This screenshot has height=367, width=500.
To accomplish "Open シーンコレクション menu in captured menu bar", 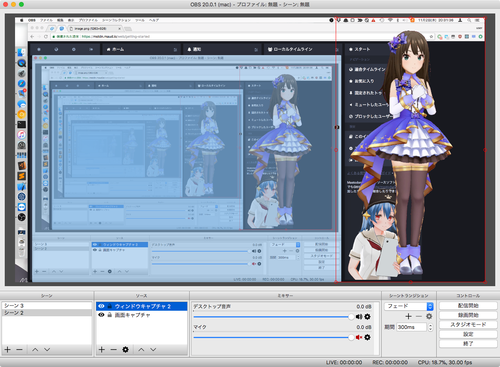I will [x=116, y=20].
